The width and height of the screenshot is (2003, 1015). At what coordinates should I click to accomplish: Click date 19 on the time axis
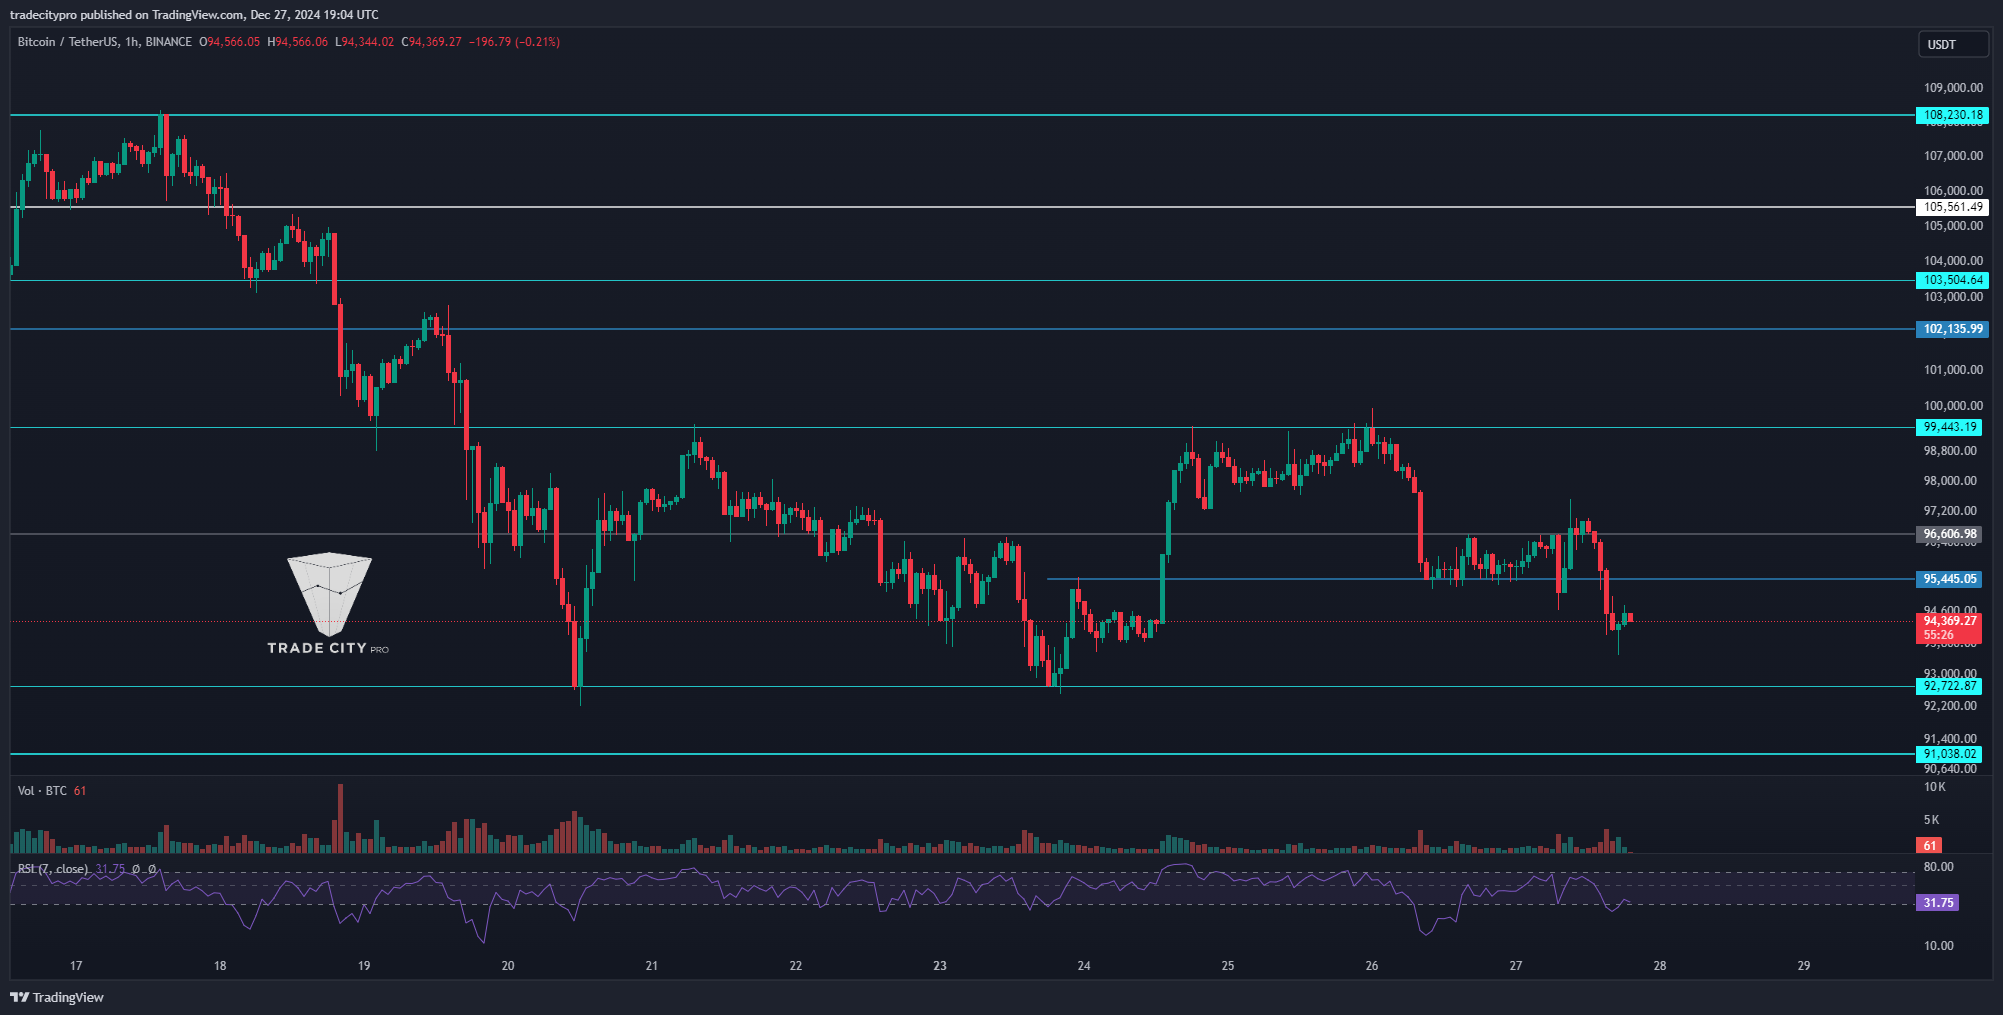[x=364, y=966]
